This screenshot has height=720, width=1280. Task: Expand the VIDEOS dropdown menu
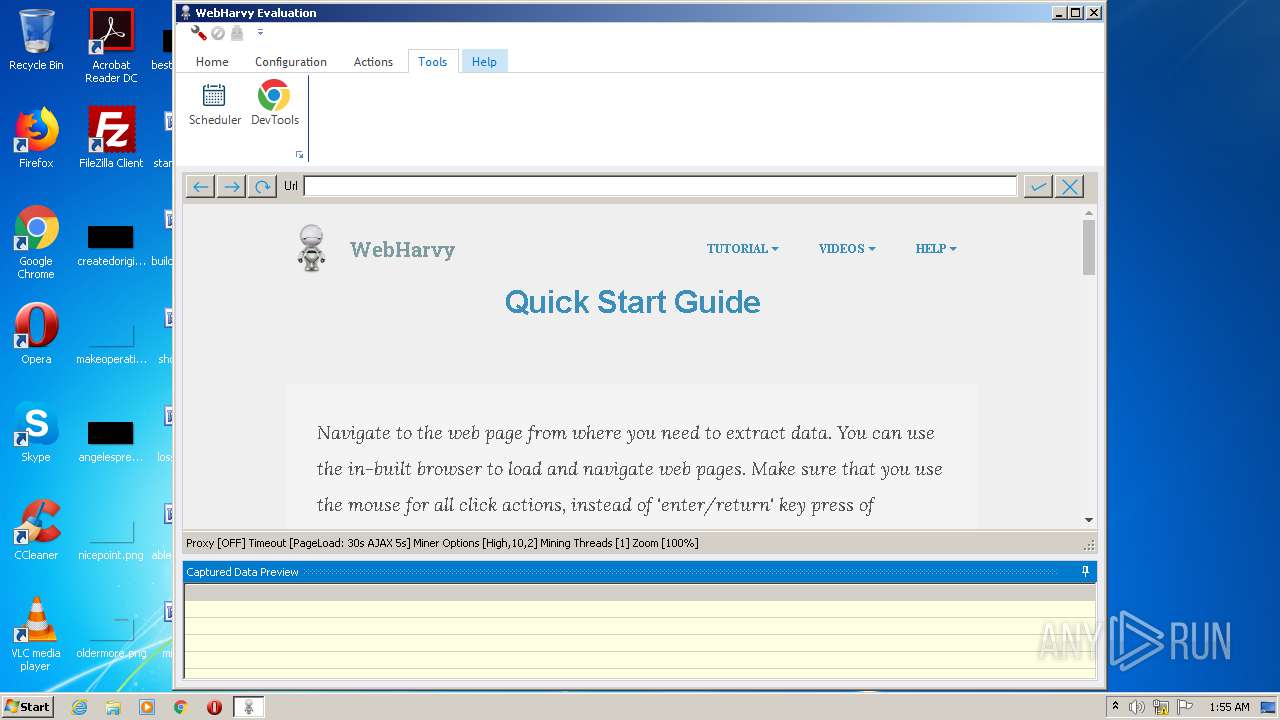point(847,249)
